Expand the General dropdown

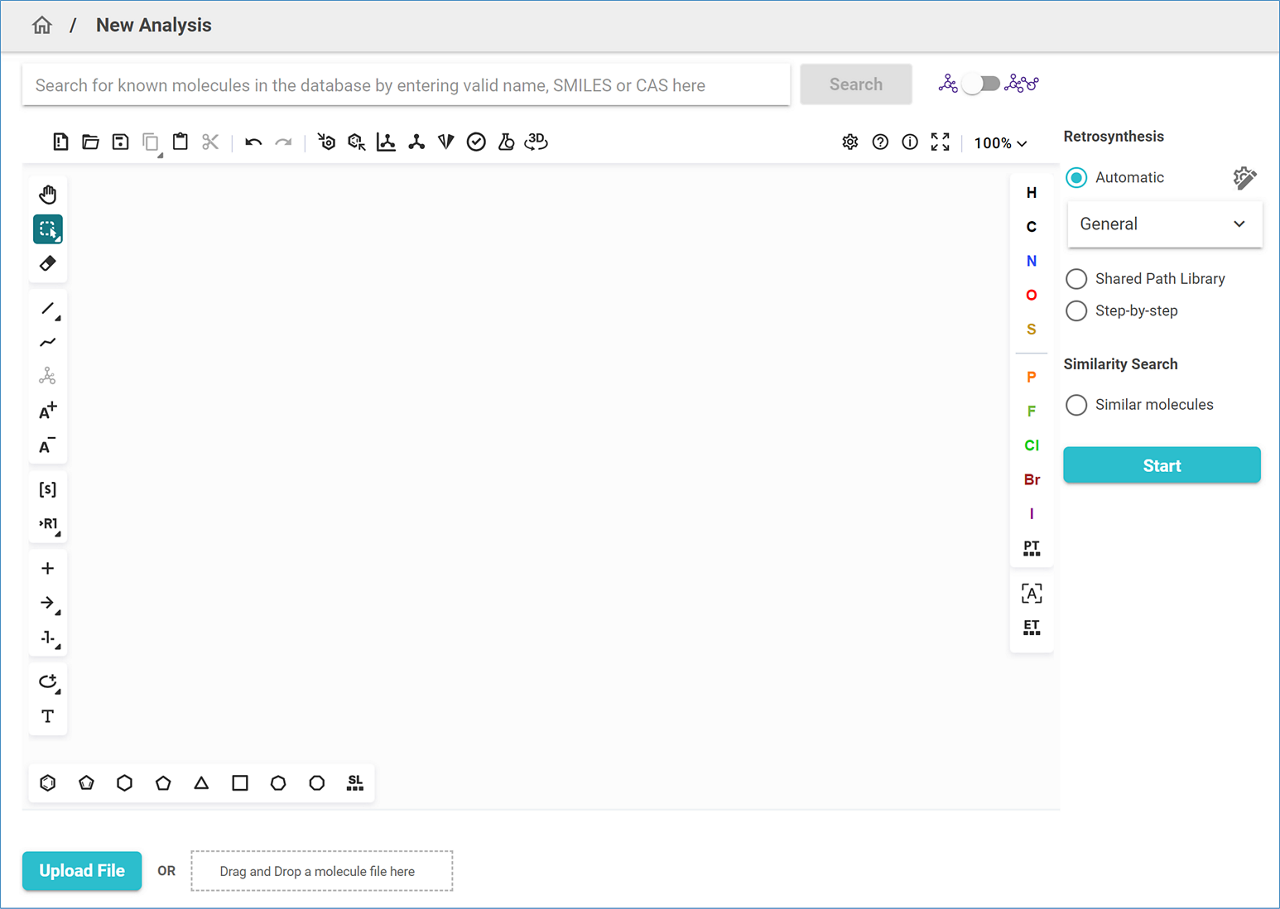(1164, 224)
